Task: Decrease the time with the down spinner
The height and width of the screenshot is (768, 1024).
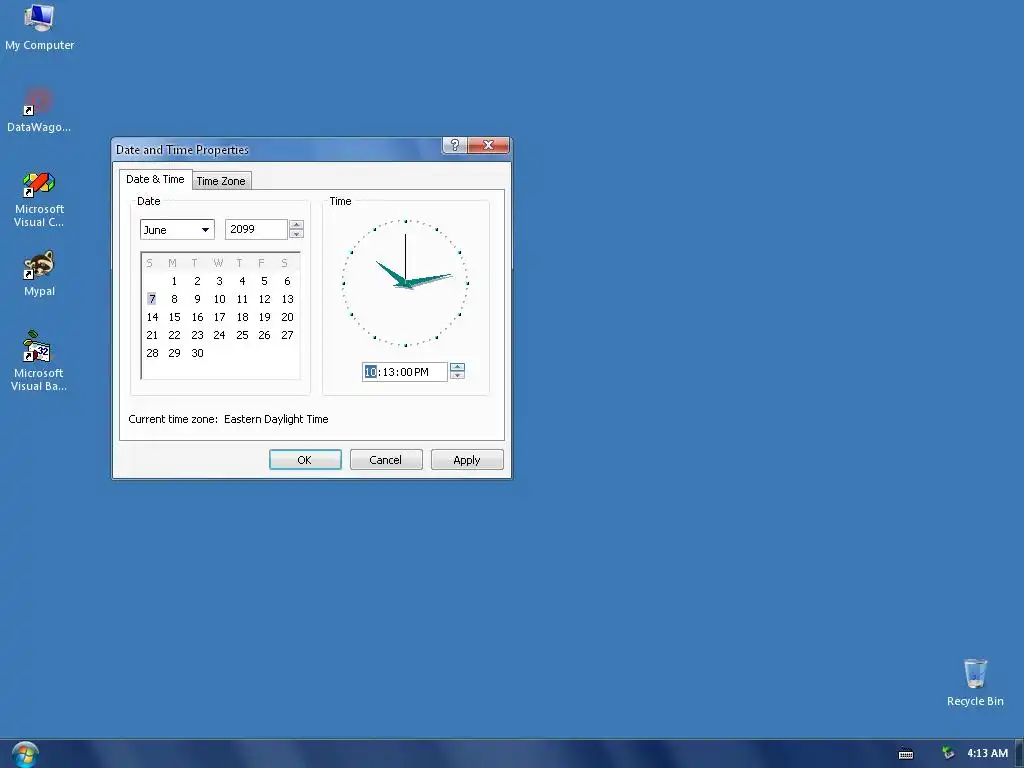Action: click(x=457, y=376)
